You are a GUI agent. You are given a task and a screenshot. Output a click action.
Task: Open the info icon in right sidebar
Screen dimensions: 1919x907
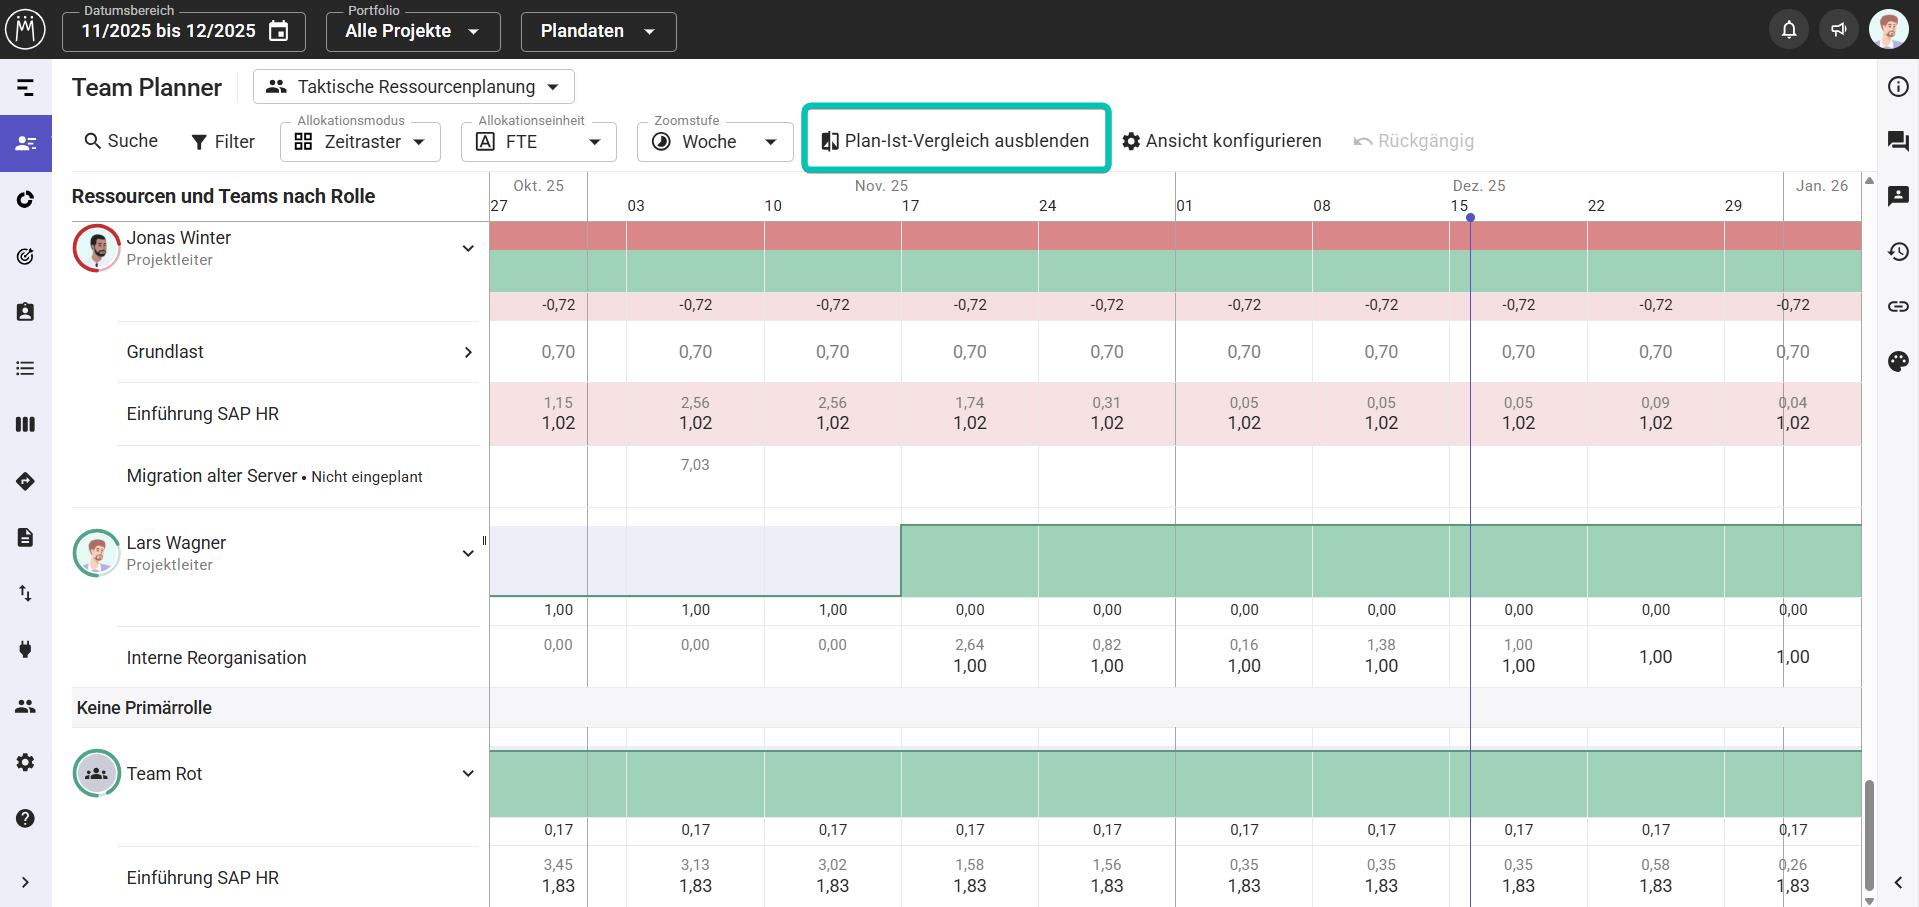tap(1898, 87)
